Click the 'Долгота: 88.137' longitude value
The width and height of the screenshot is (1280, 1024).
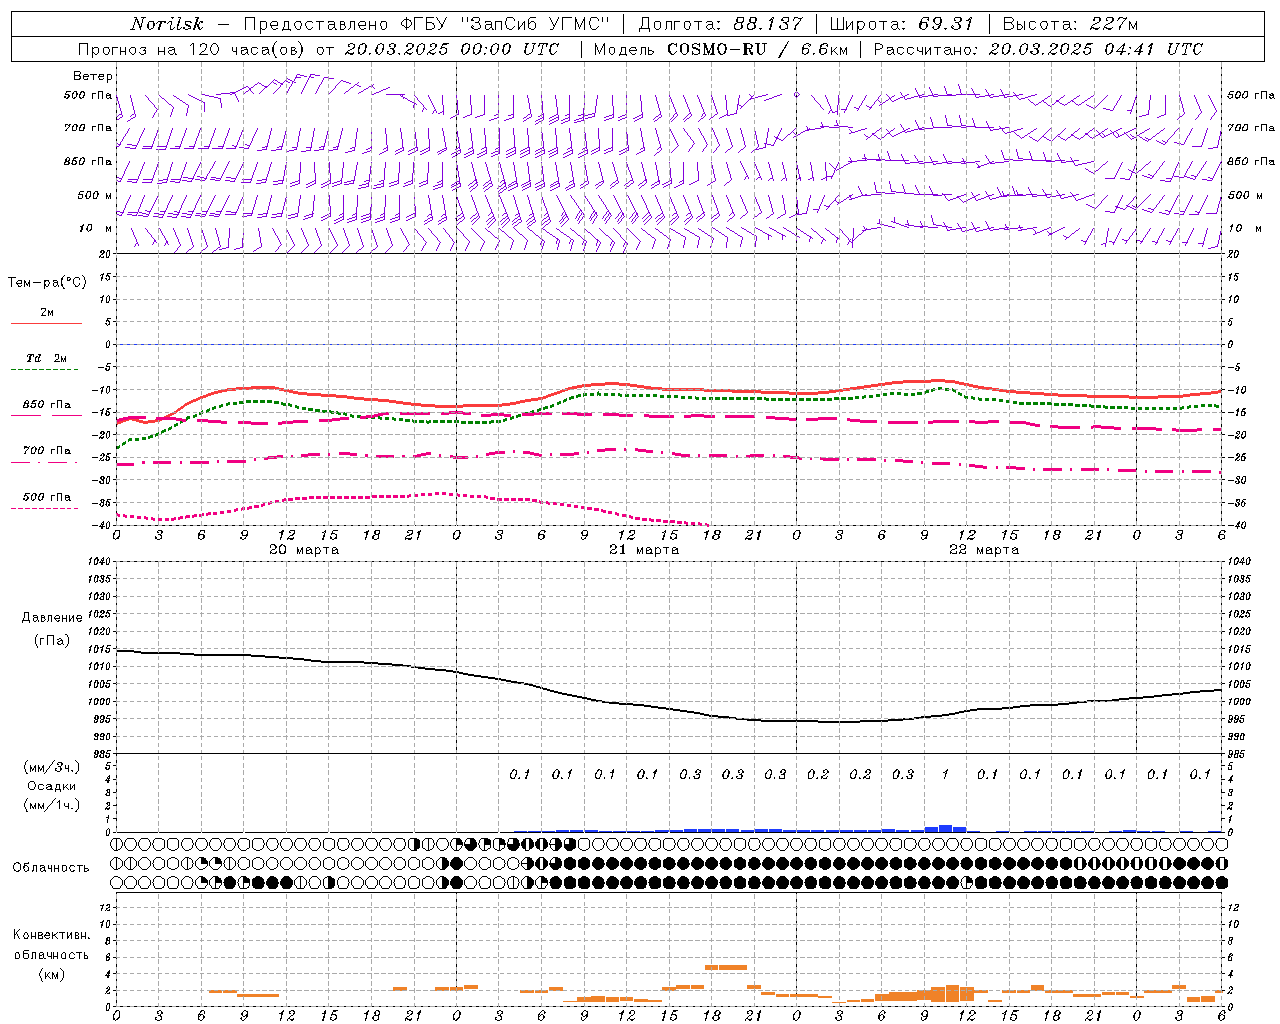tap(719, 24)
